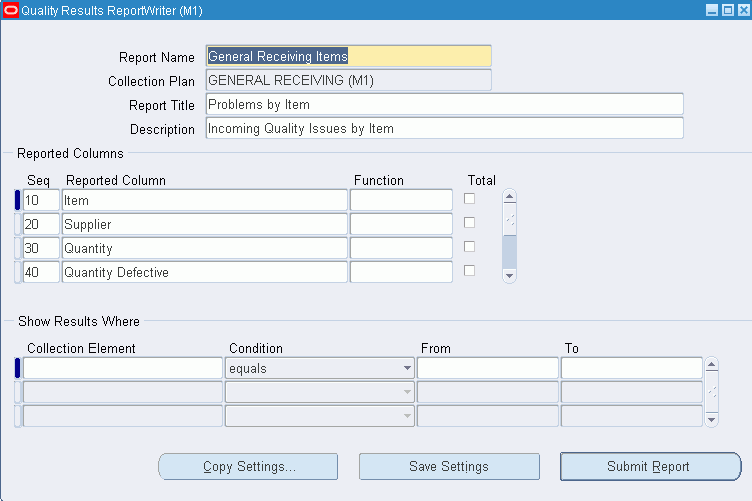Click the Function field for Supplier row
Screen dimensions: 752x501
click(x=401, y=224)
